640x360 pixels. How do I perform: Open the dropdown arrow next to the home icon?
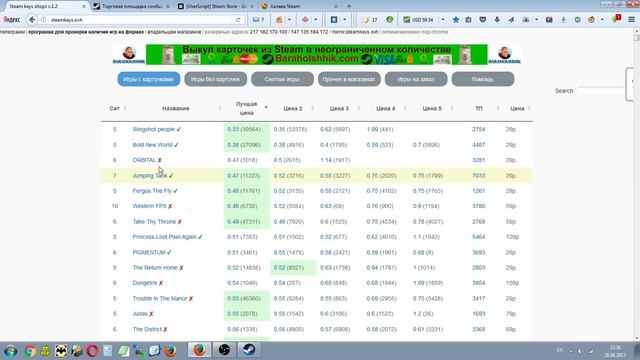289,20
